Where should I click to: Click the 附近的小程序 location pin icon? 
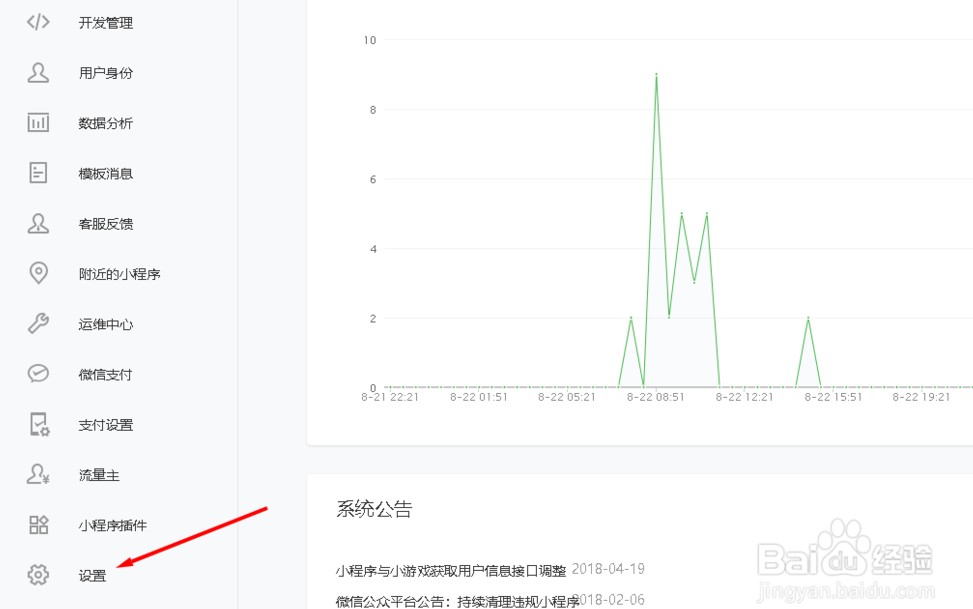38,273
